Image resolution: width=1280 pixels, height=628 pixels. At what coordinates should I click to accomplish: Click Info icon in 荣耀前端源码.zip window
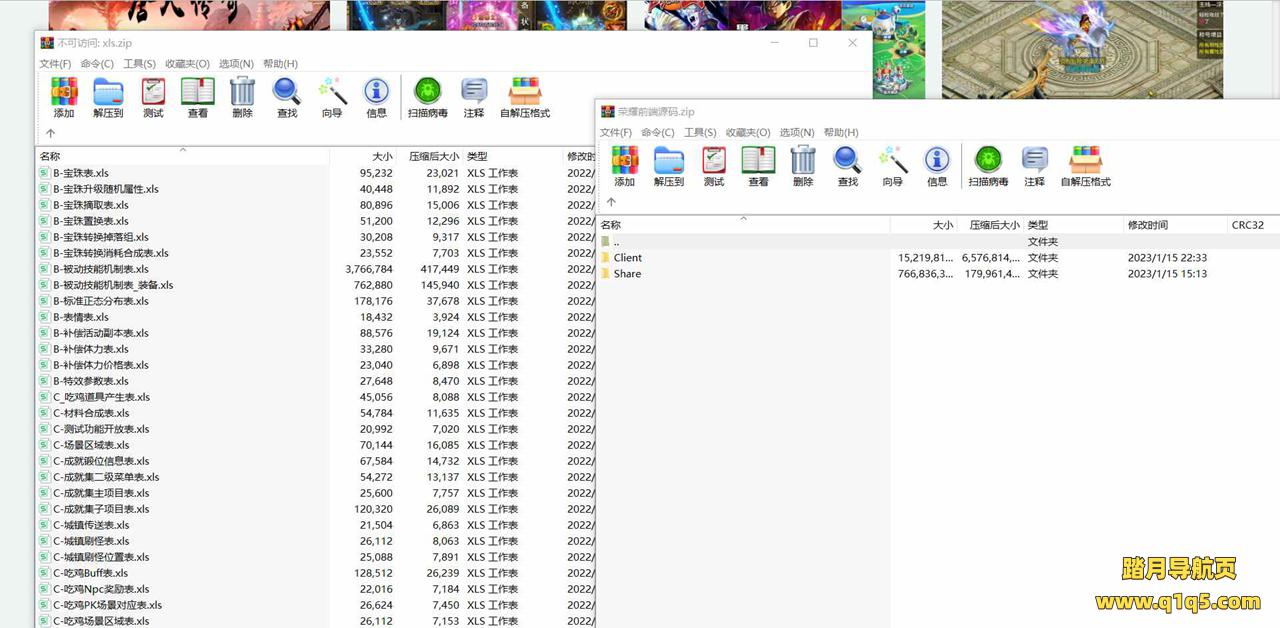(937, 166)
